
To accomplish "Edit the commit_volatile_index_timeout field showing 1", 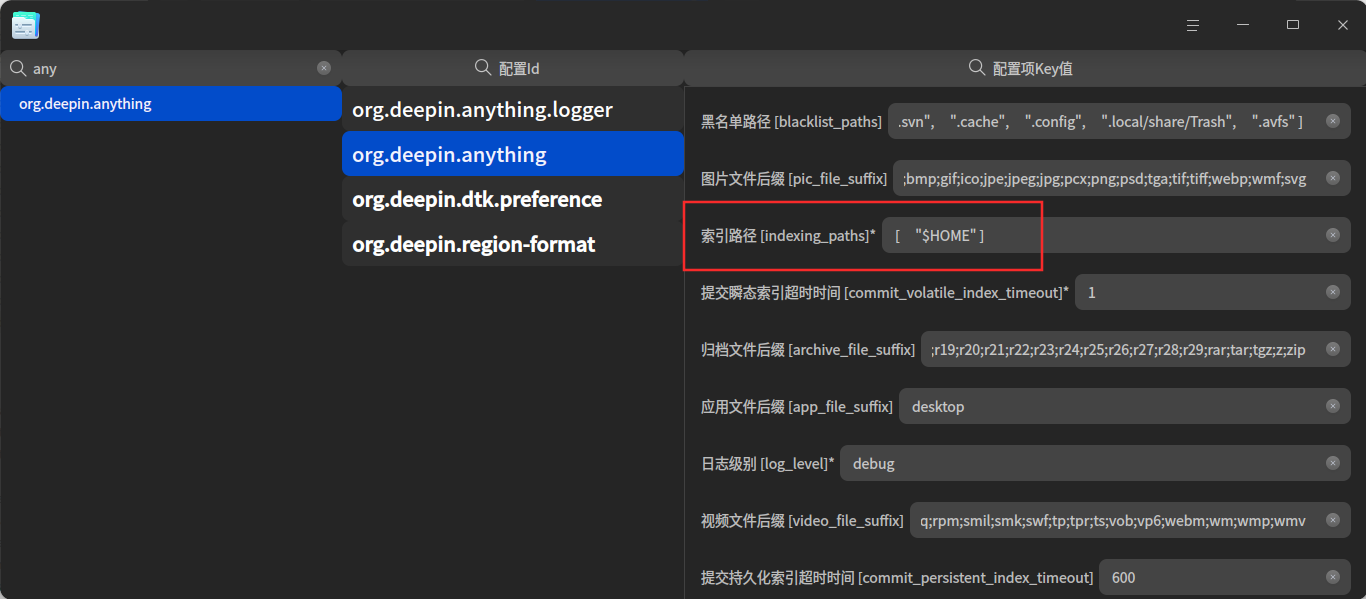I will click(x=1213, y=292).
